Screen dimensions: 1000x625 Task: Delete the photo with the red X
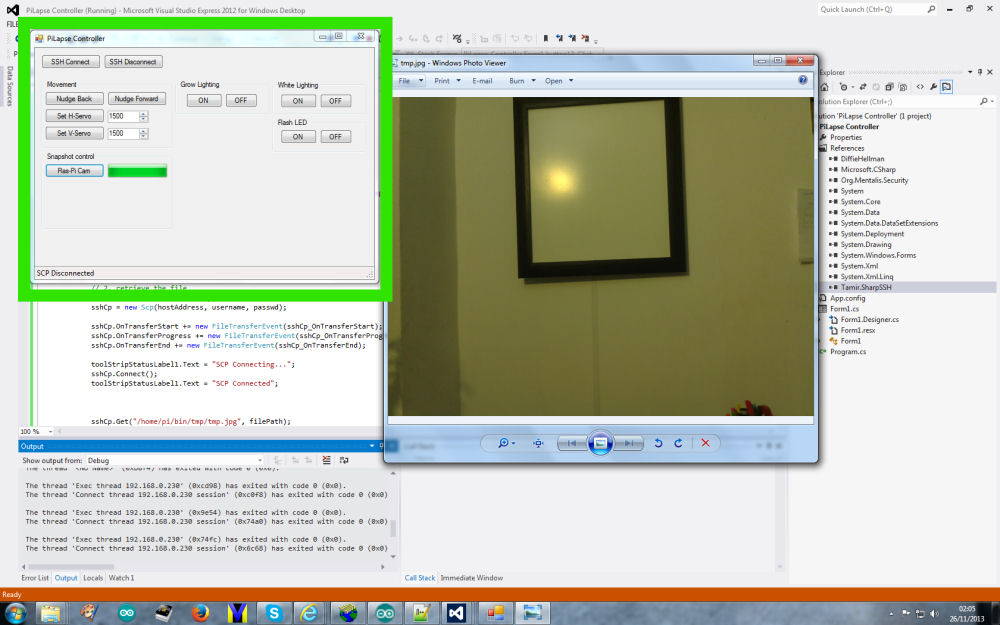point(705,443)
